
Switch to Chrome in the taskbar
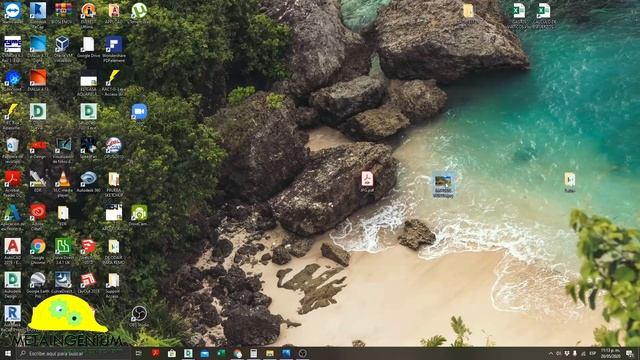237,353
